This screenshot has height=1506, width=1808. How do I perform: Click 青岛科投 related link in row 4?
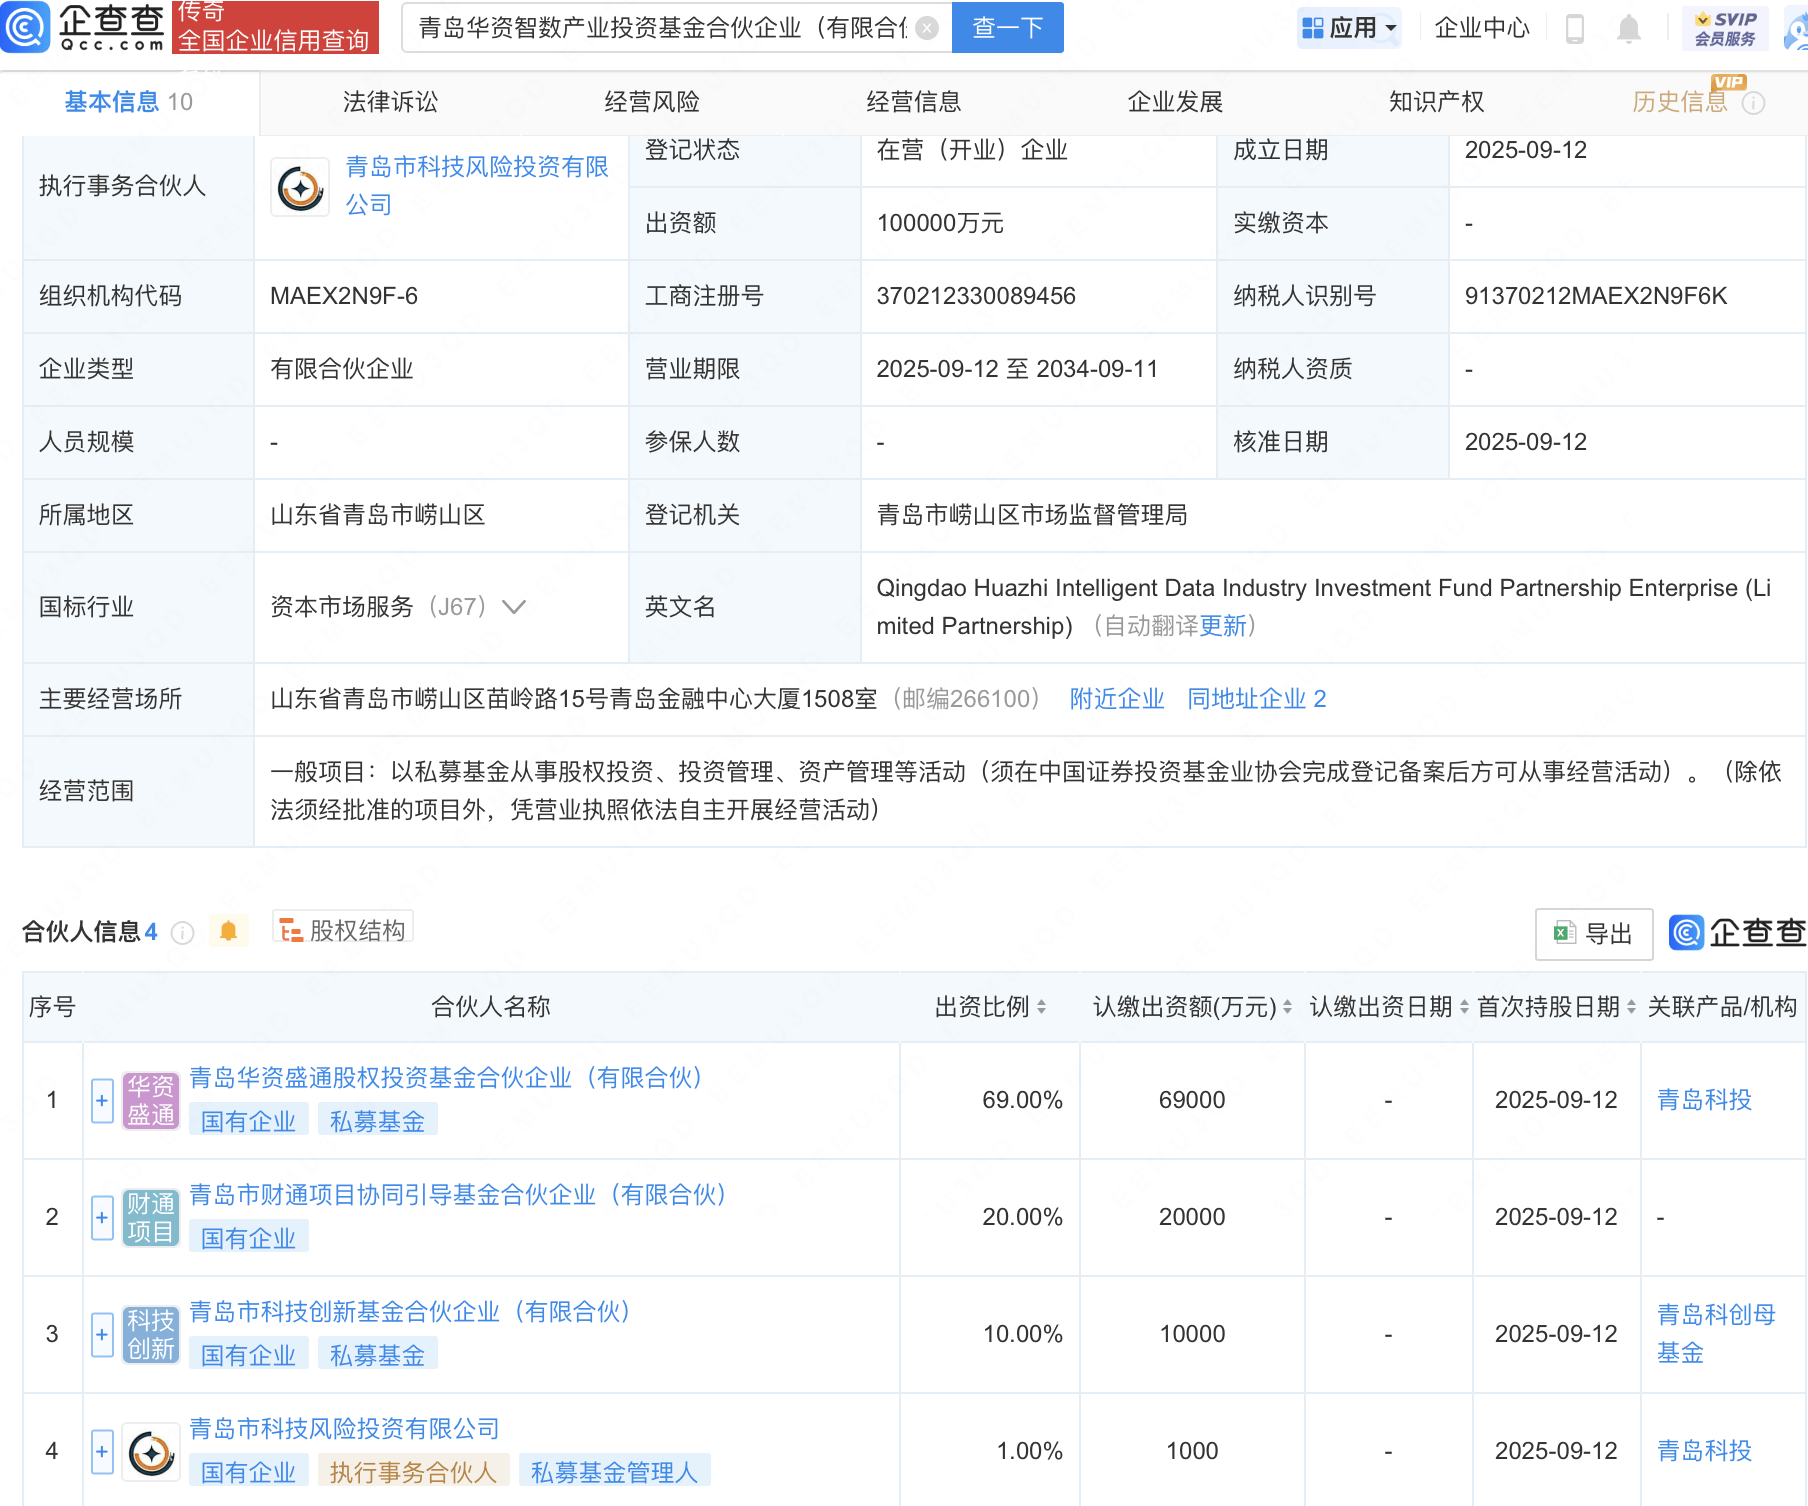point(1704,1451)
